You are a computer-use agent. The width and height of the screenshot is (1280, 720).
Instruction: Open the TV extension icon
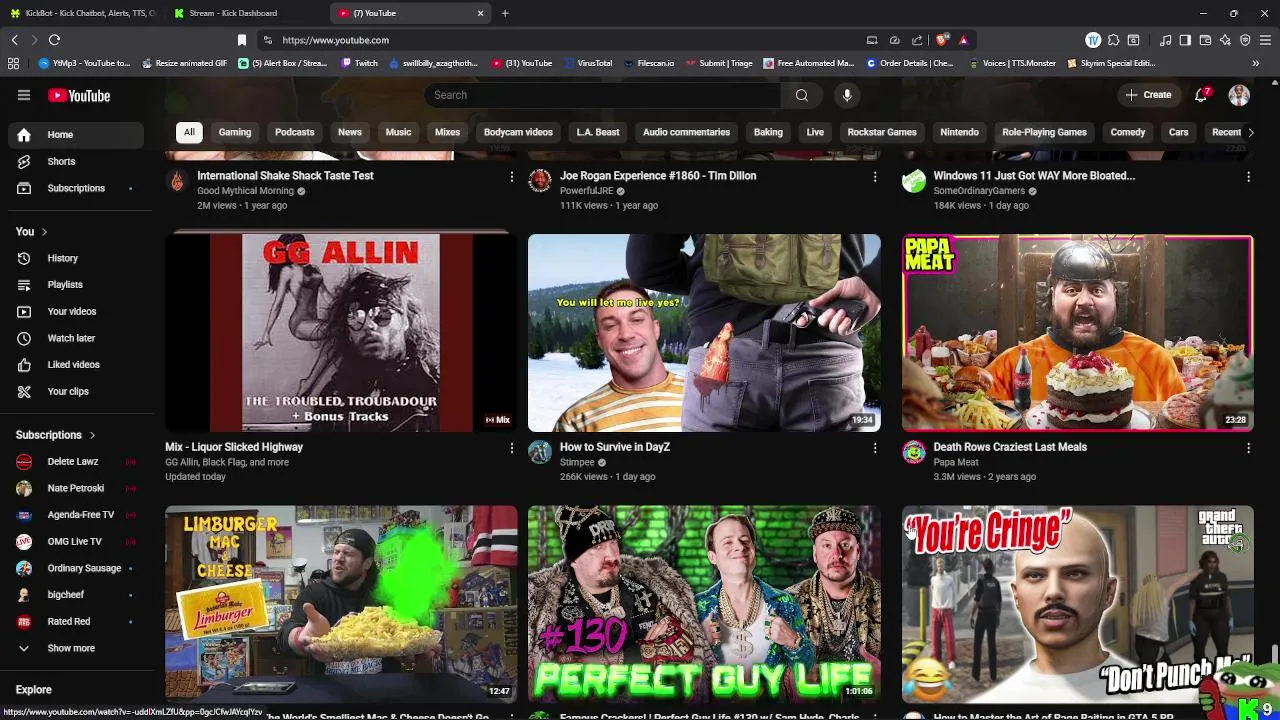(1093, 40)
